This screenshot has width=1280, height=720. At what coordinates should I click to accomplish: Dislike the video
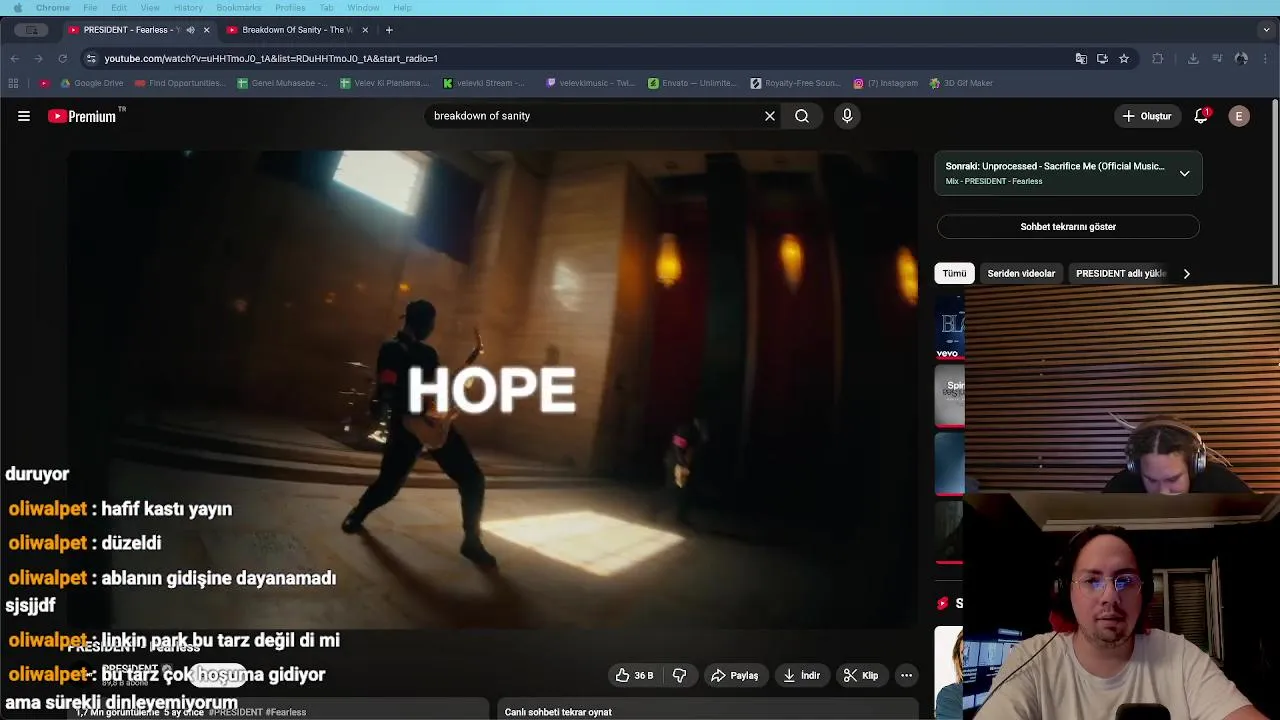679,676
